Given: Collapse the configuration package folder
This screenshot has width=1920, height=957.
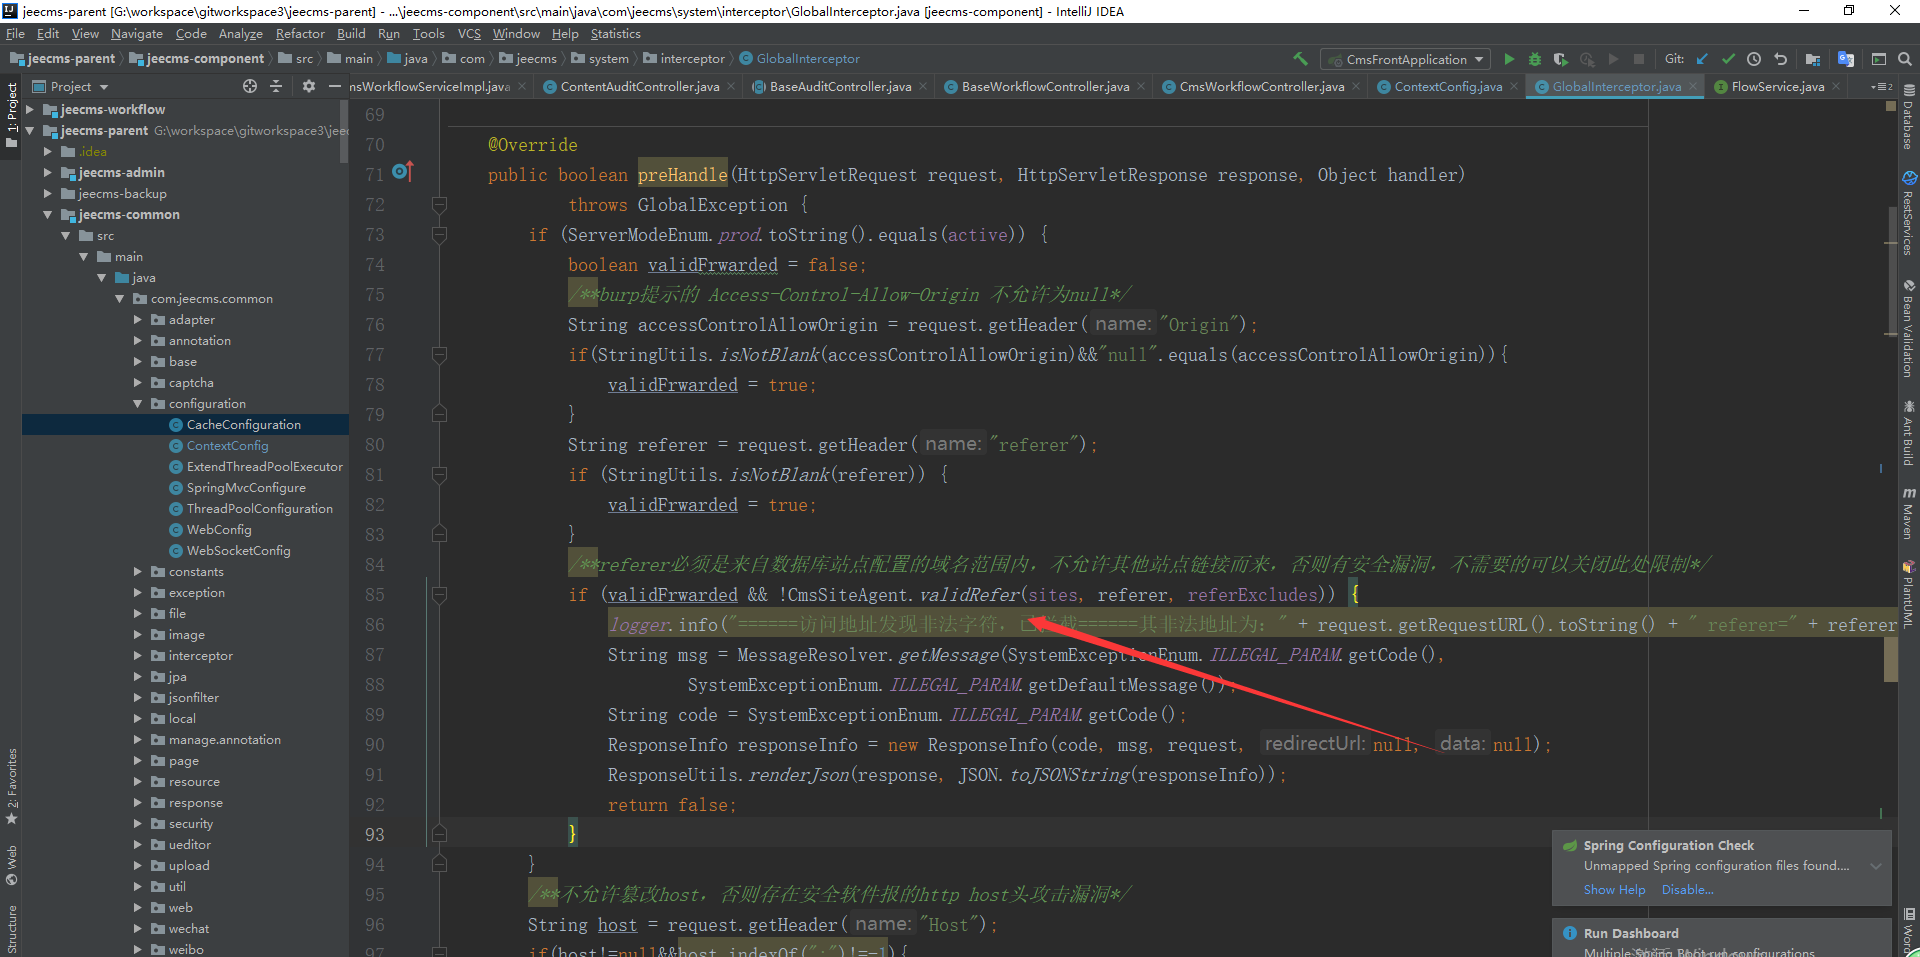Looking at the screenshot, I should (x=138, y=404).
